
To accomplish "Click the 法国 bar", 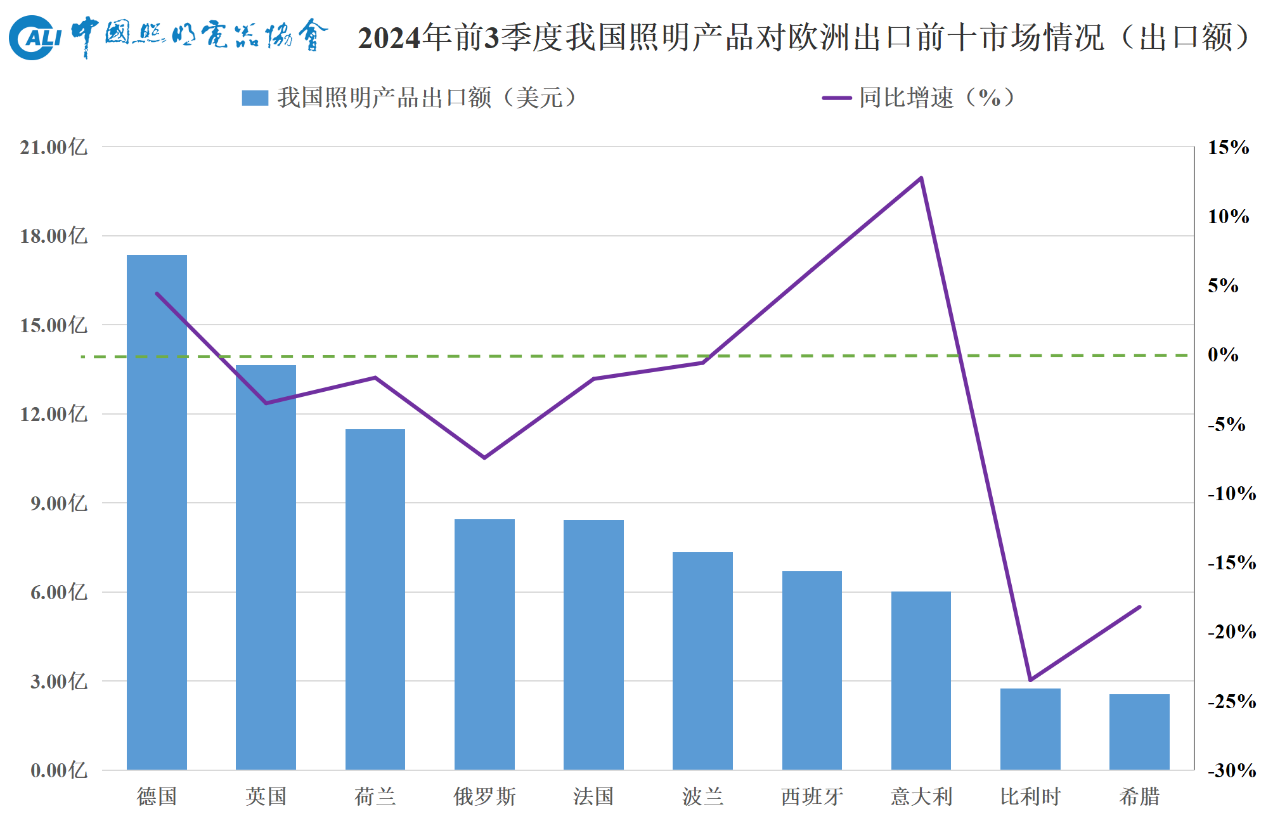I will click(x=593, y=645).
